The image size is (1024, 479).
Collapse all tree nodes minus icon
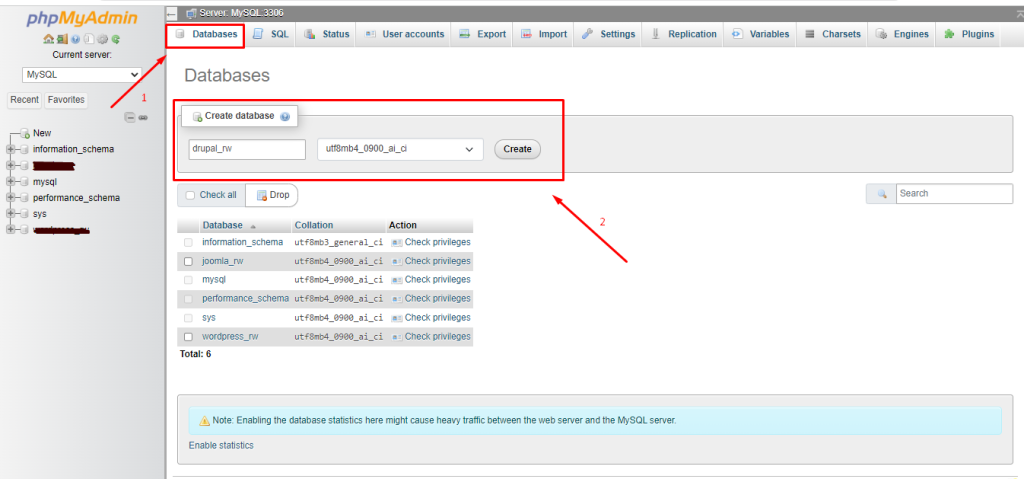click(x=129, y=118)
